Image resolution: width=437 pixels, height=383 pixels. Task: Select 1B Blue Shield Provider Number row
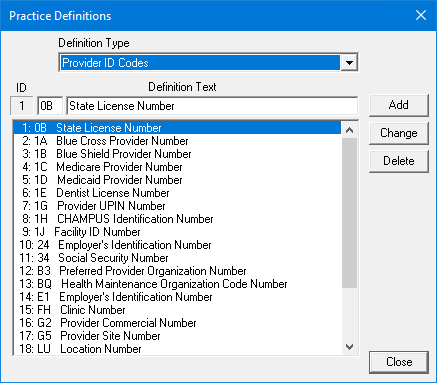click(177, 154)
